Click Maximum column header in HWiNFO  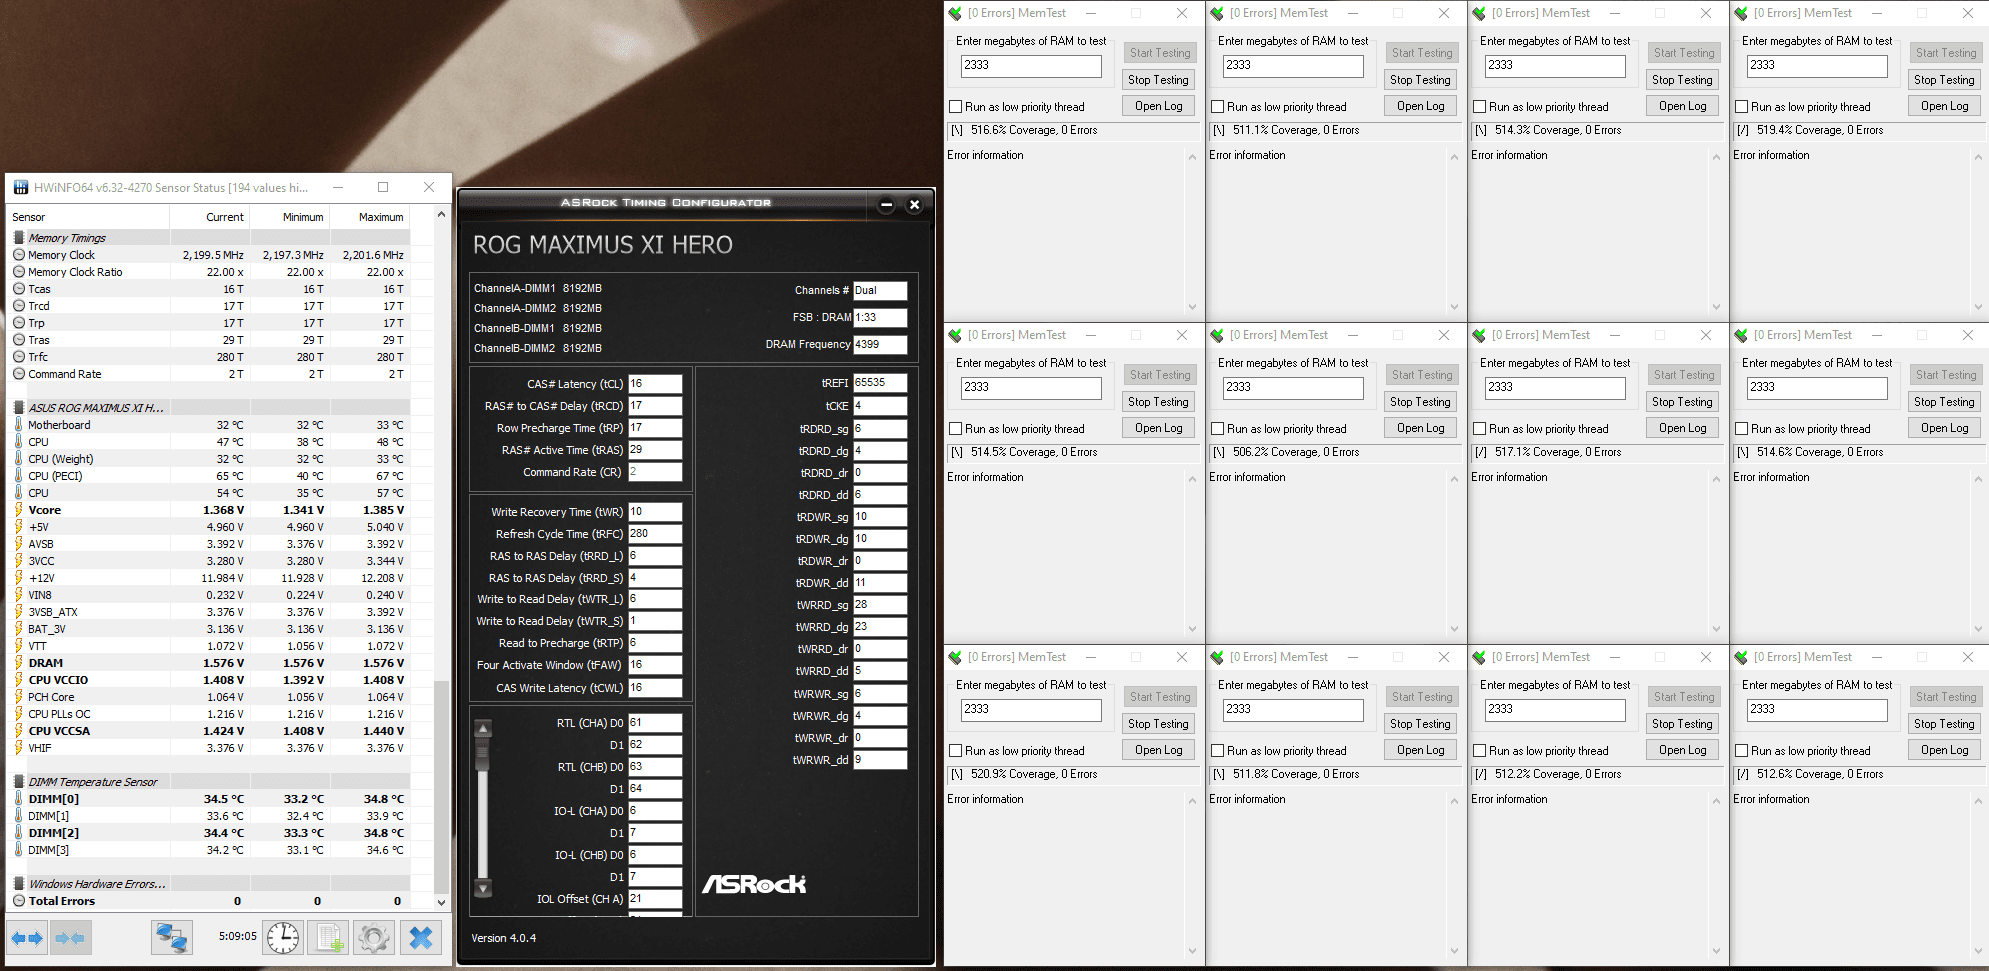370,217
